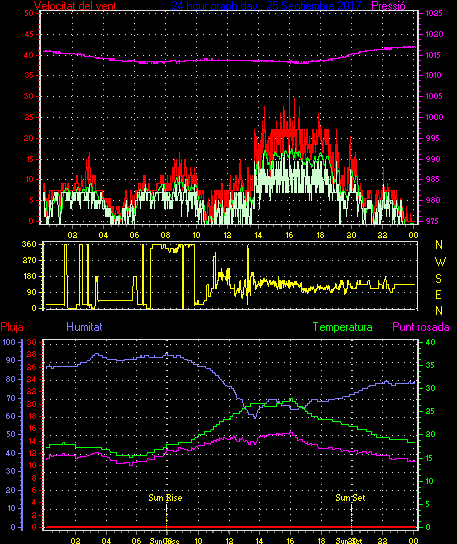Screen dimensions: 457x544
Task: Click humidity axis value 50
Action: click(x=11, y=434)
